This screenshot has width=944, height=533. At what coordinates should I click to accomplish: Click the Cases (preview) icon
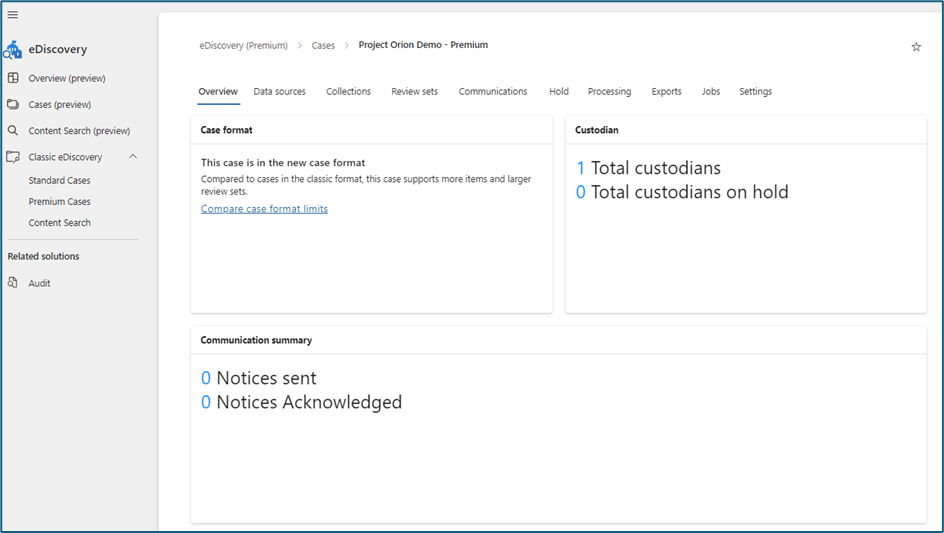[x=13, y=104]
